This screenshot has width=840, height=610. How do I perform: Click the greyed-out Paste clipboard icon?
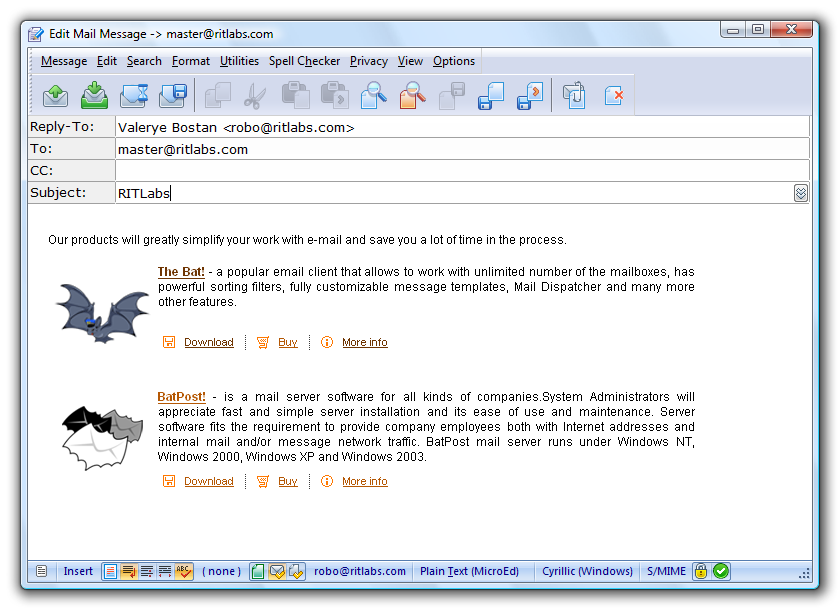(295, 95)
